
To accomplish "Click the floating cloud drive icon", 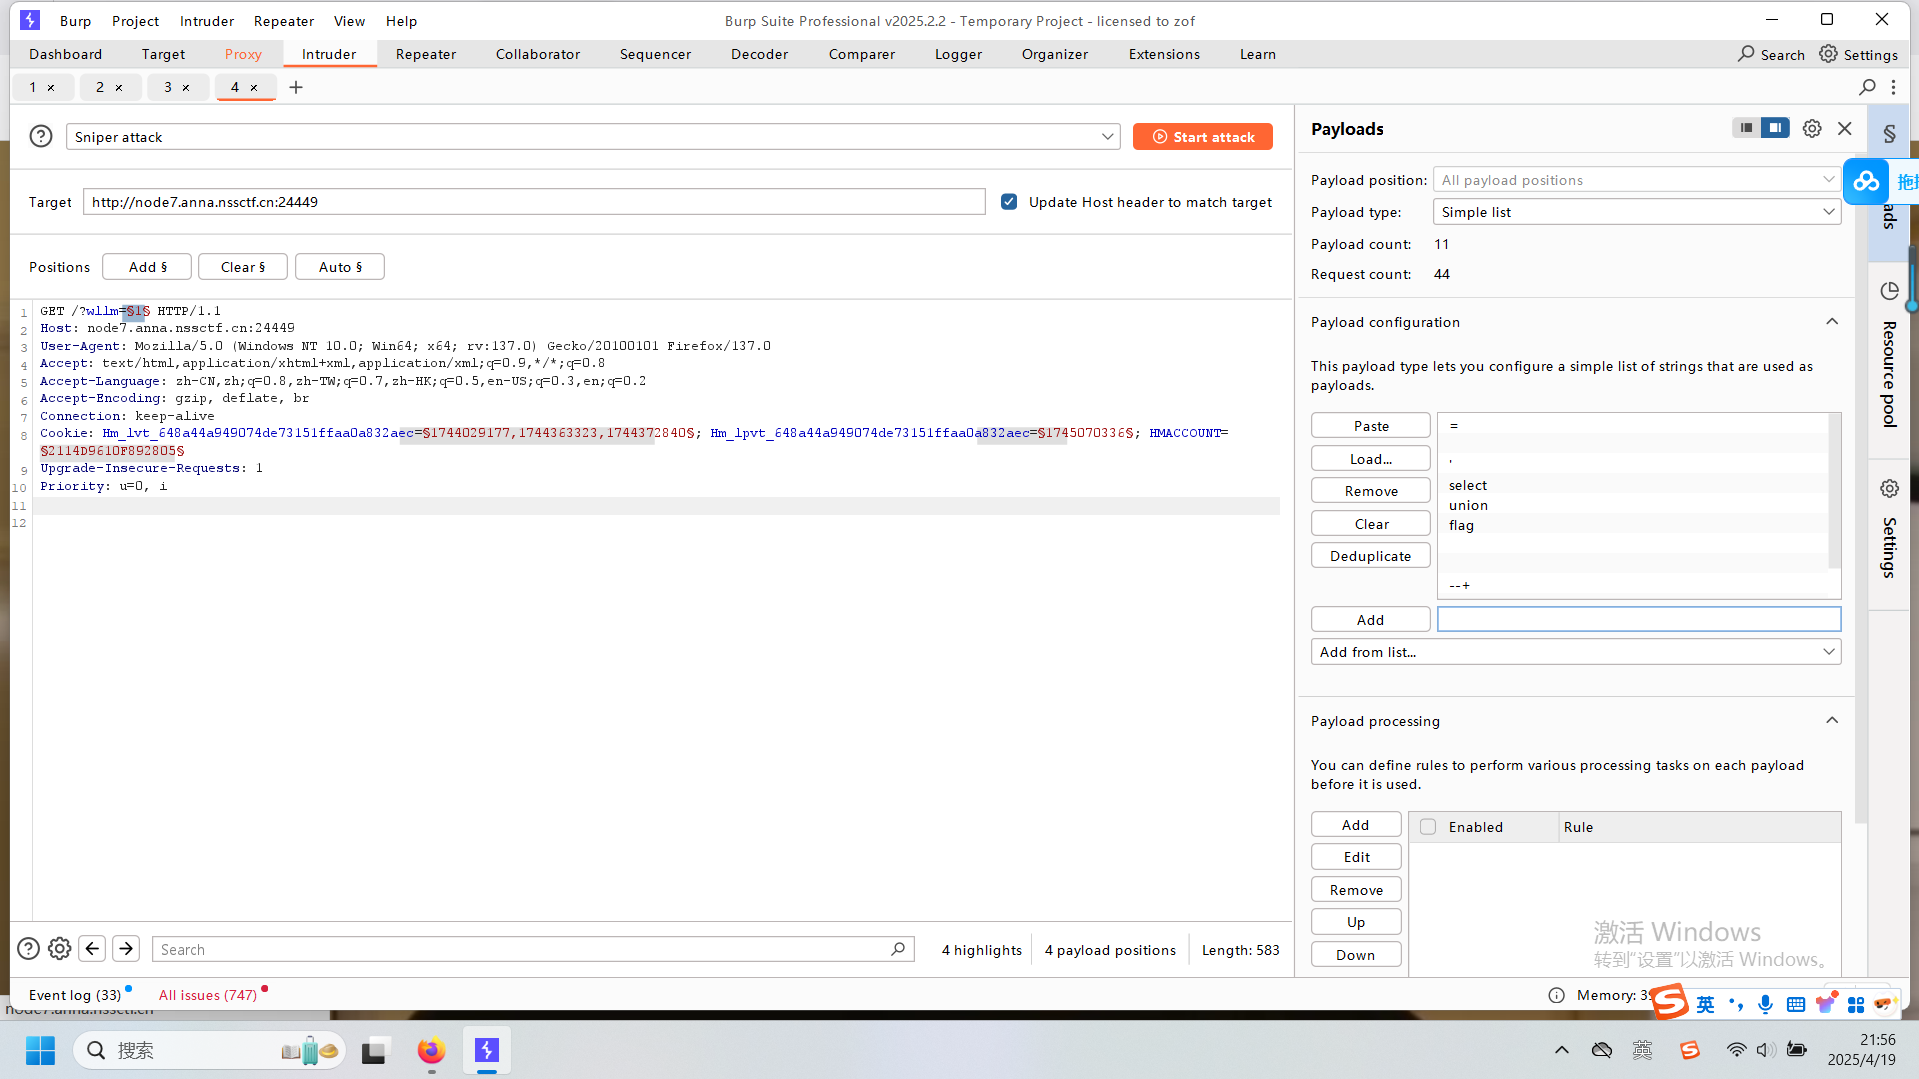I will pyautogui.click(x=1866, y=181).
